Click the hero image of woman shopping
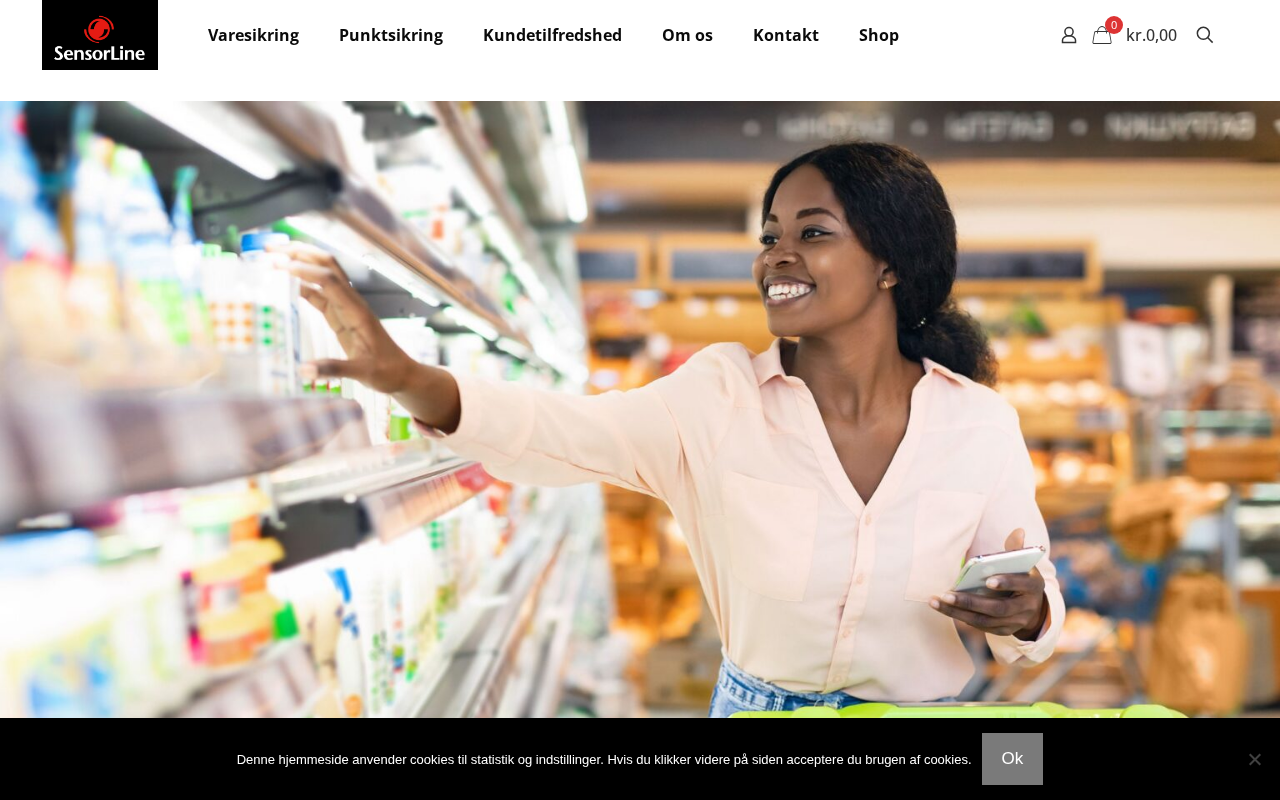The height and width of the screenshot is (800, 1280). pos(640,409)
